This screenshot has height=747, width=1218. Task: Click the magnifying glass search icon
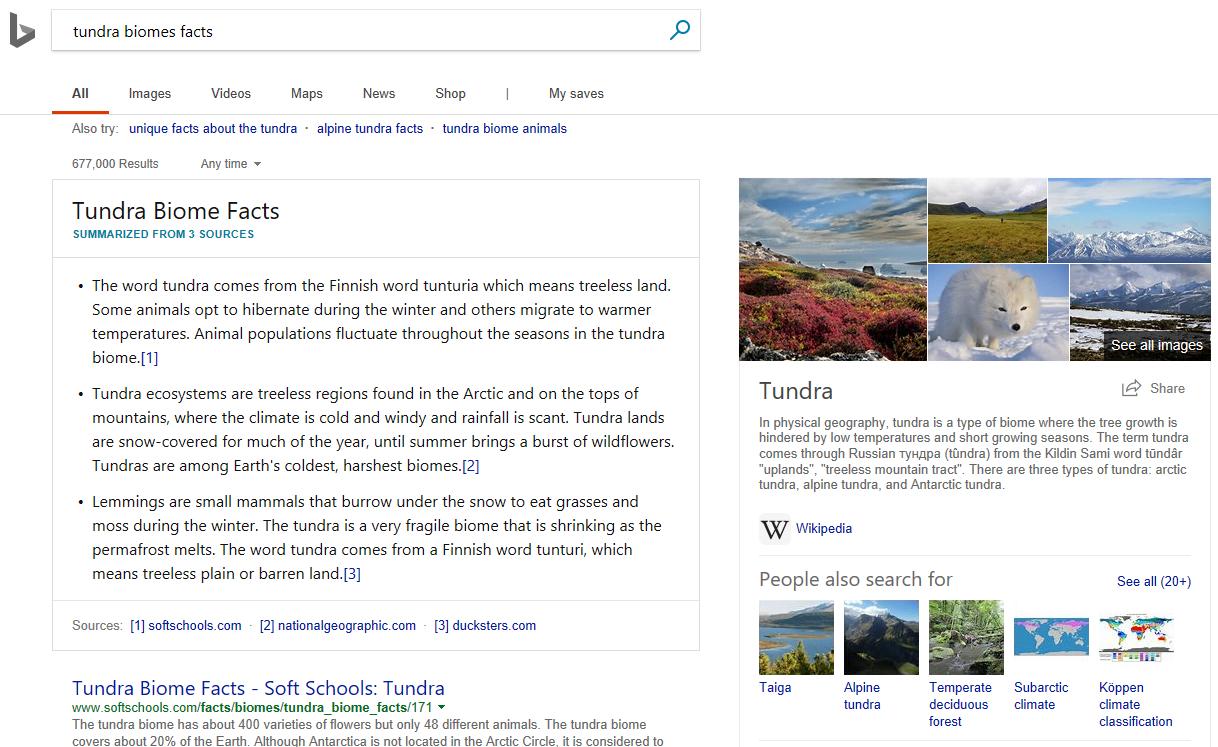click(679, 30)
